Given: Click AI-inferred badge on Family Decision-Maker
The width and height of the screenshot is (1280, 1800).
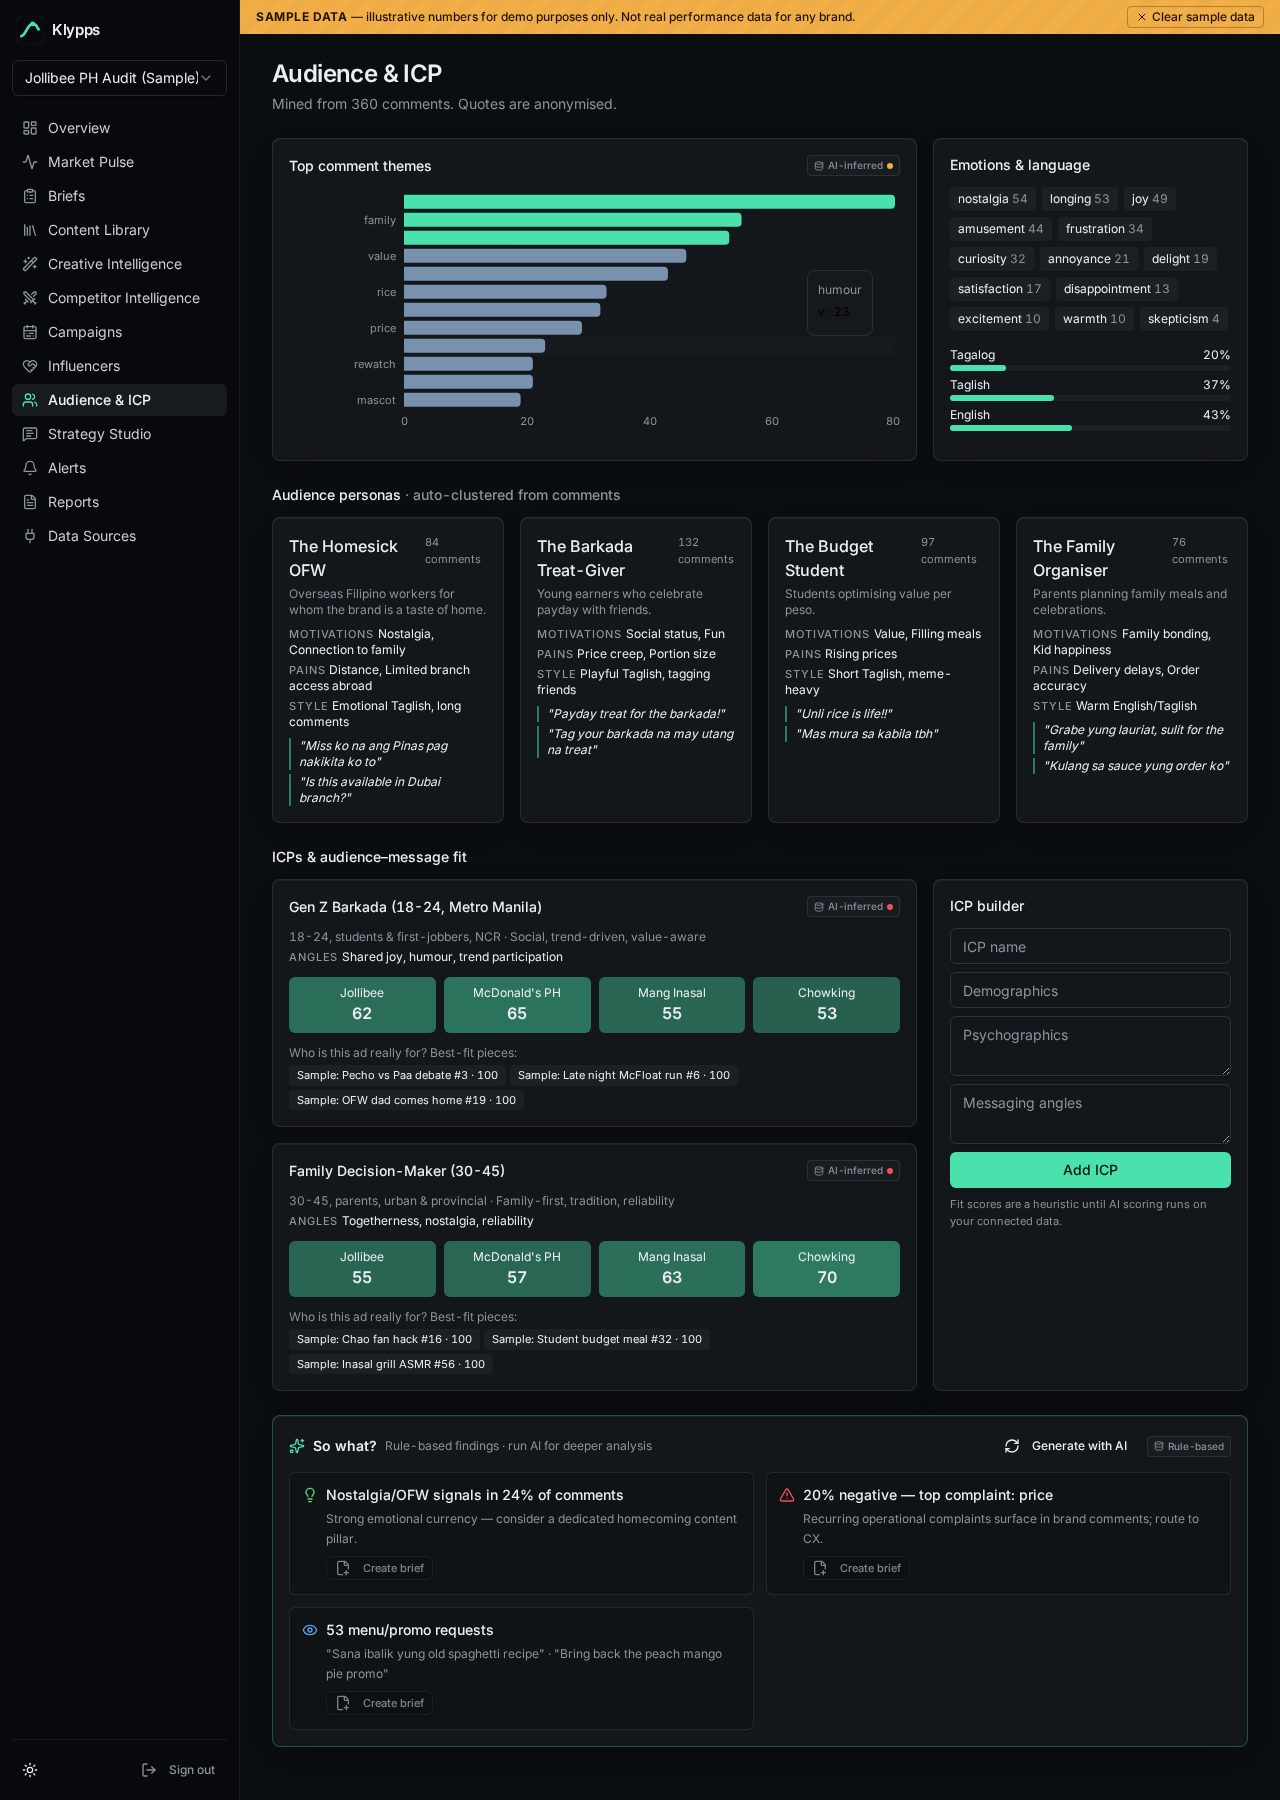Looking at the screenshot, I should [x=853, y=1171].
